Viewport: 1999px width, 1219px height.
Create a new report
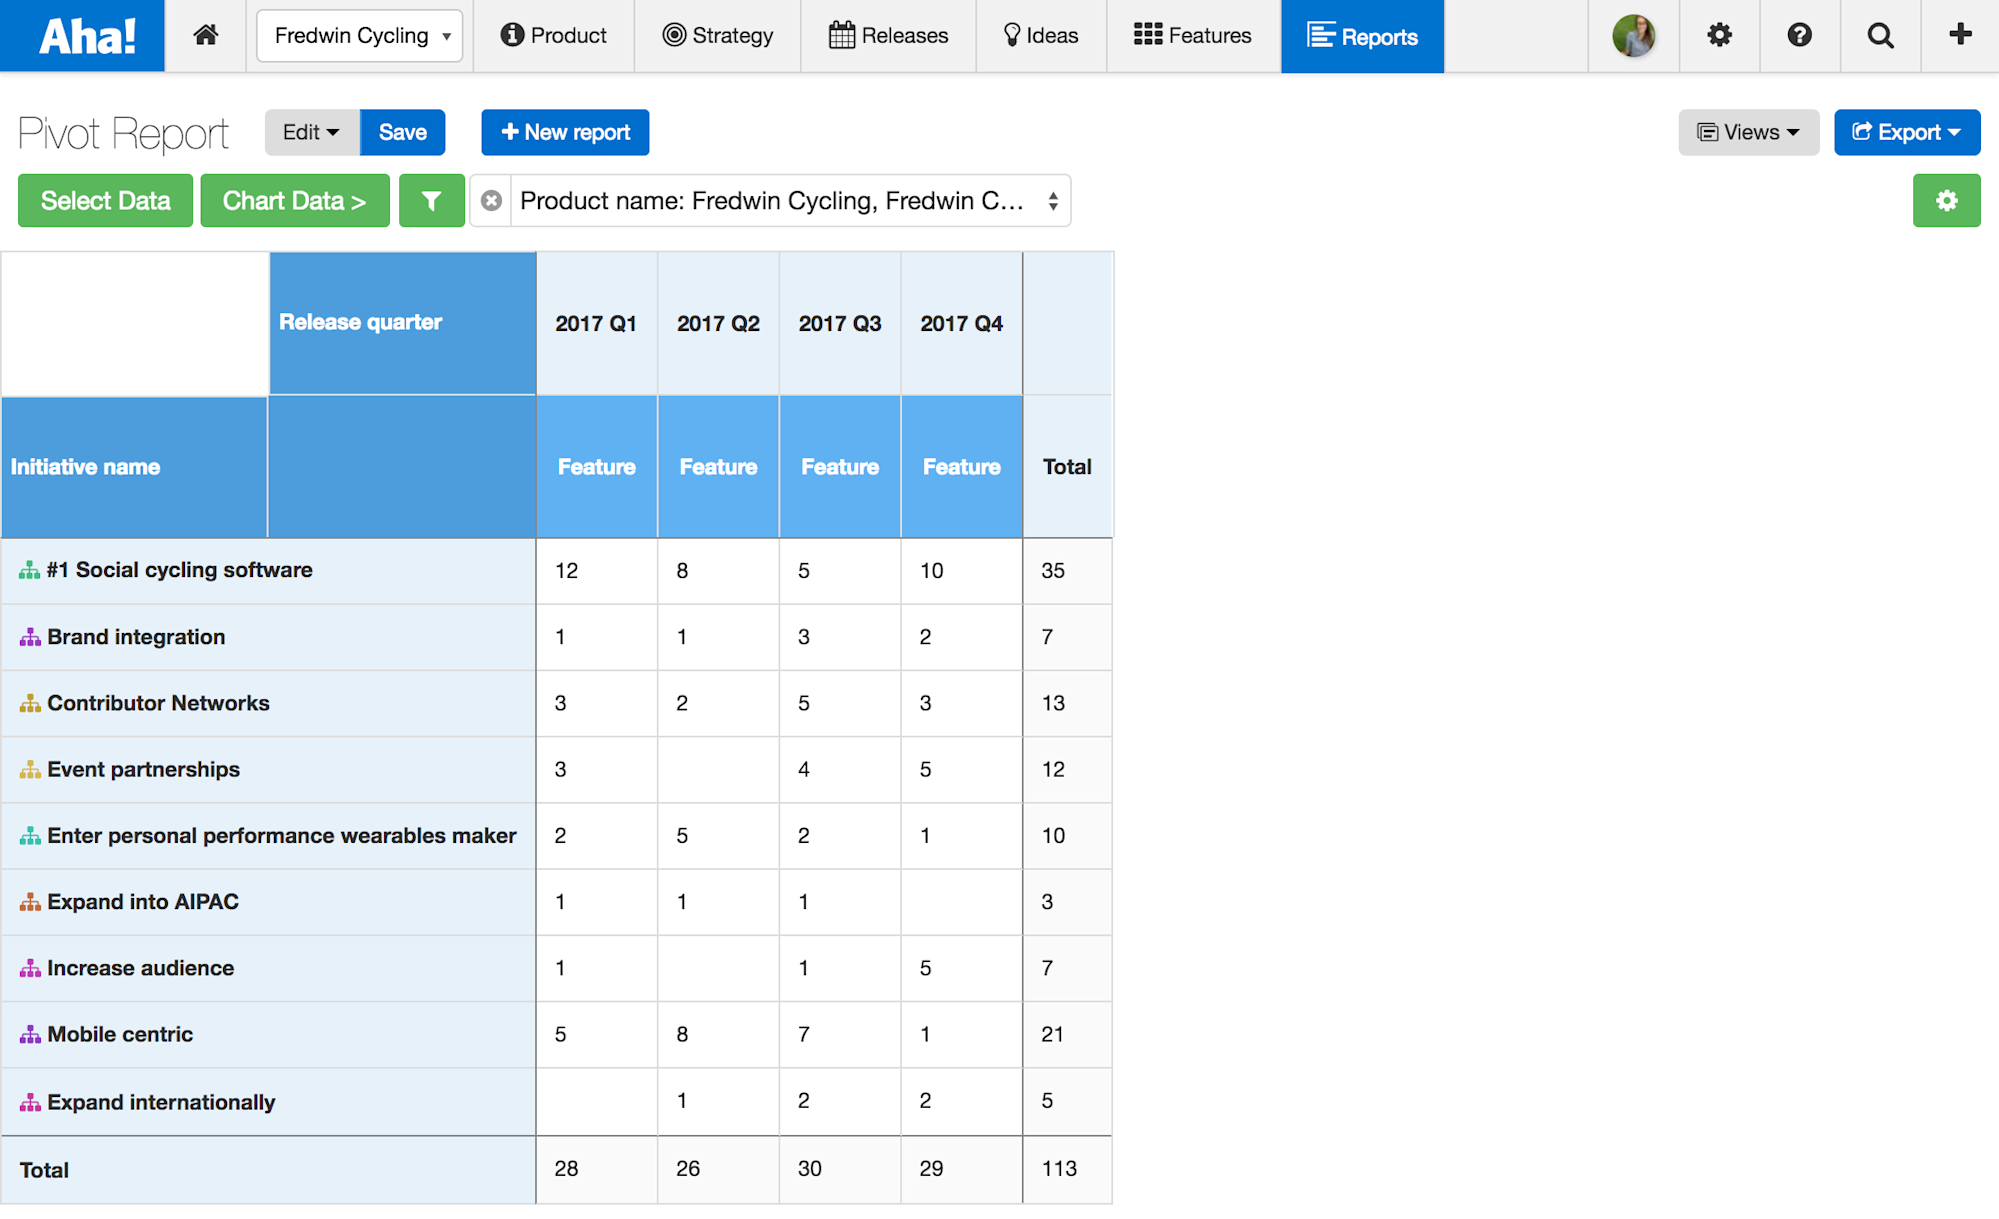click(x=564, y=132)
